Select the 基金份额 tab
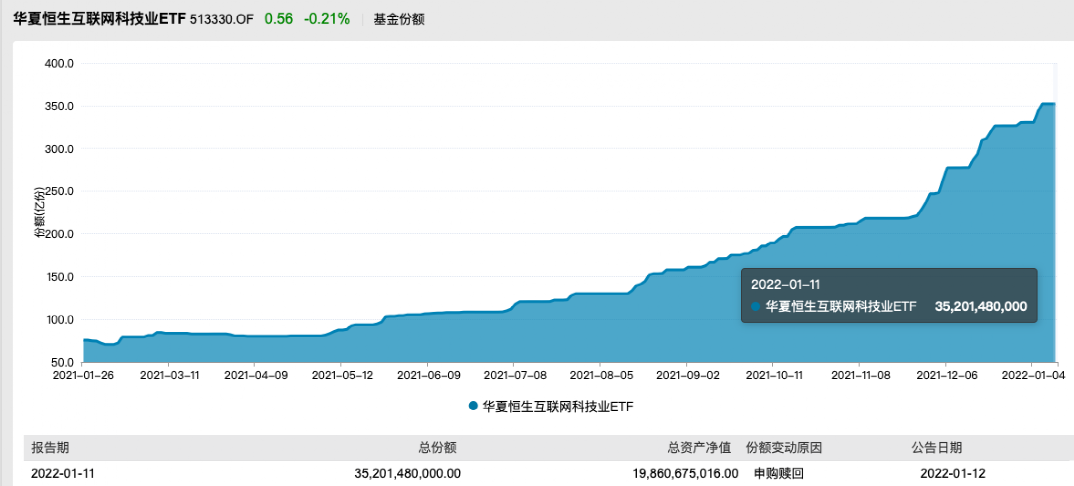Image resolution: width=1074 pixels, height=486 pixels. pos(399,19)
